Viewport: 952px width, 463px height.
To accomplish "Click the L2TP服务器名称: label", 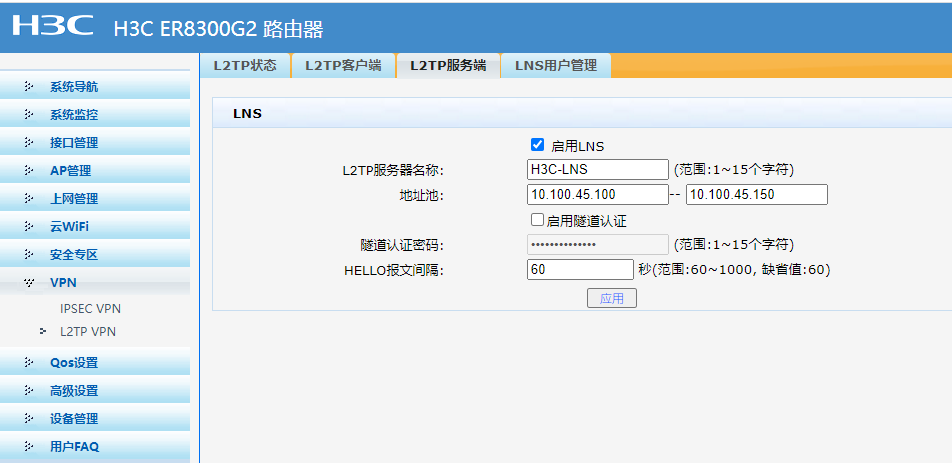I will (393, 171).
